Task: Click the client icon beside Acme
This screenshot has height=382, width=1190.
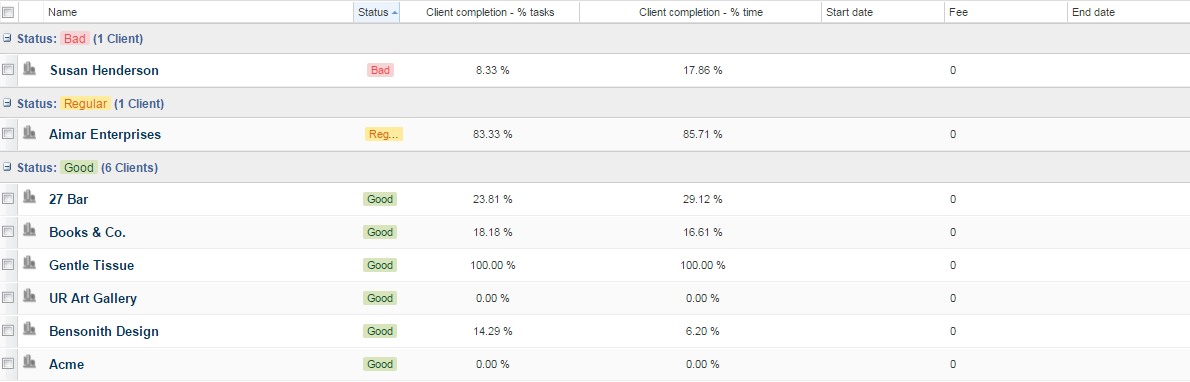Action: coord(30,363)
